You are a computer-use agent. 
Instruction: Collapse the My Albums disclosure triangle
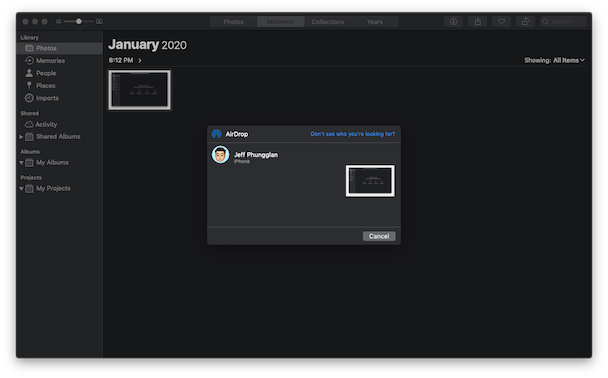[21, 163]
